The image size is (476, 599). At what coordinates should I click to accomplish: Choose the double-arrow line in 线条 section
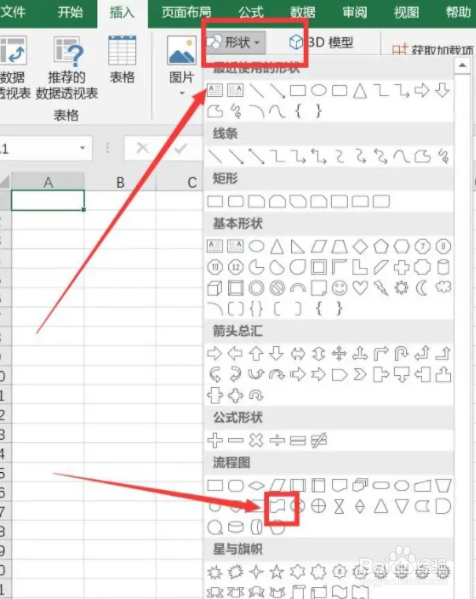(x=256, y=156)
